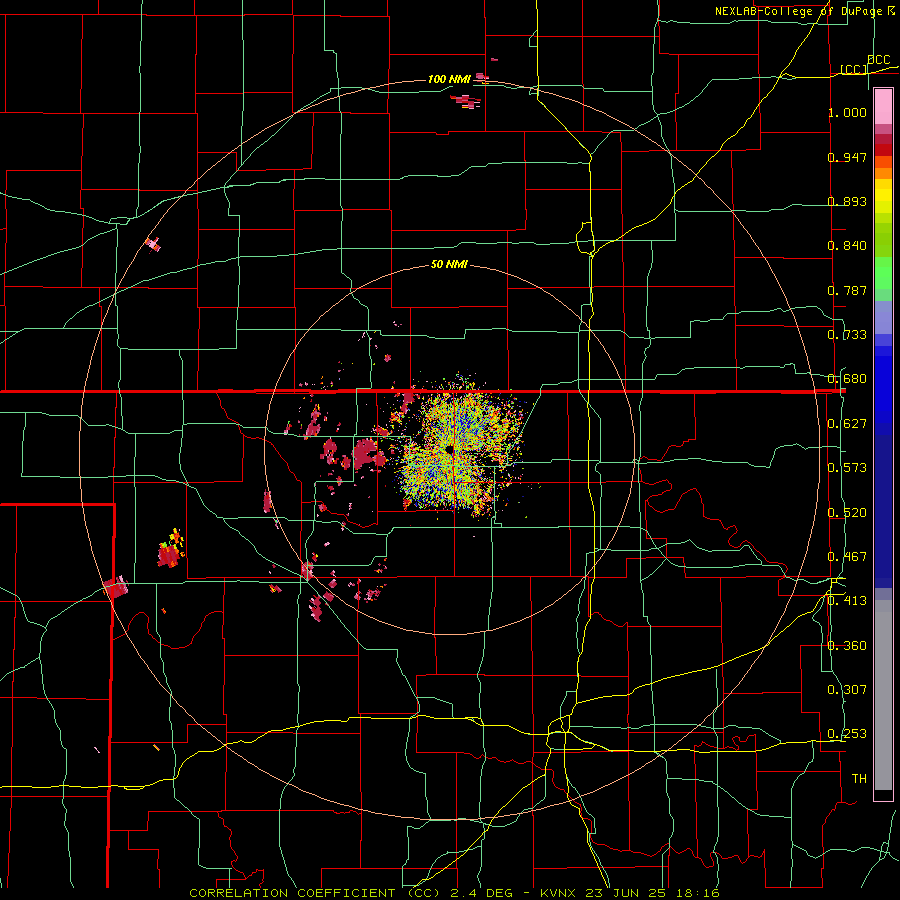Click the KVNX radar site identifier in the caption
This screenshot has height=900, width=900.
pyautogui.click(x=559, y=893)
